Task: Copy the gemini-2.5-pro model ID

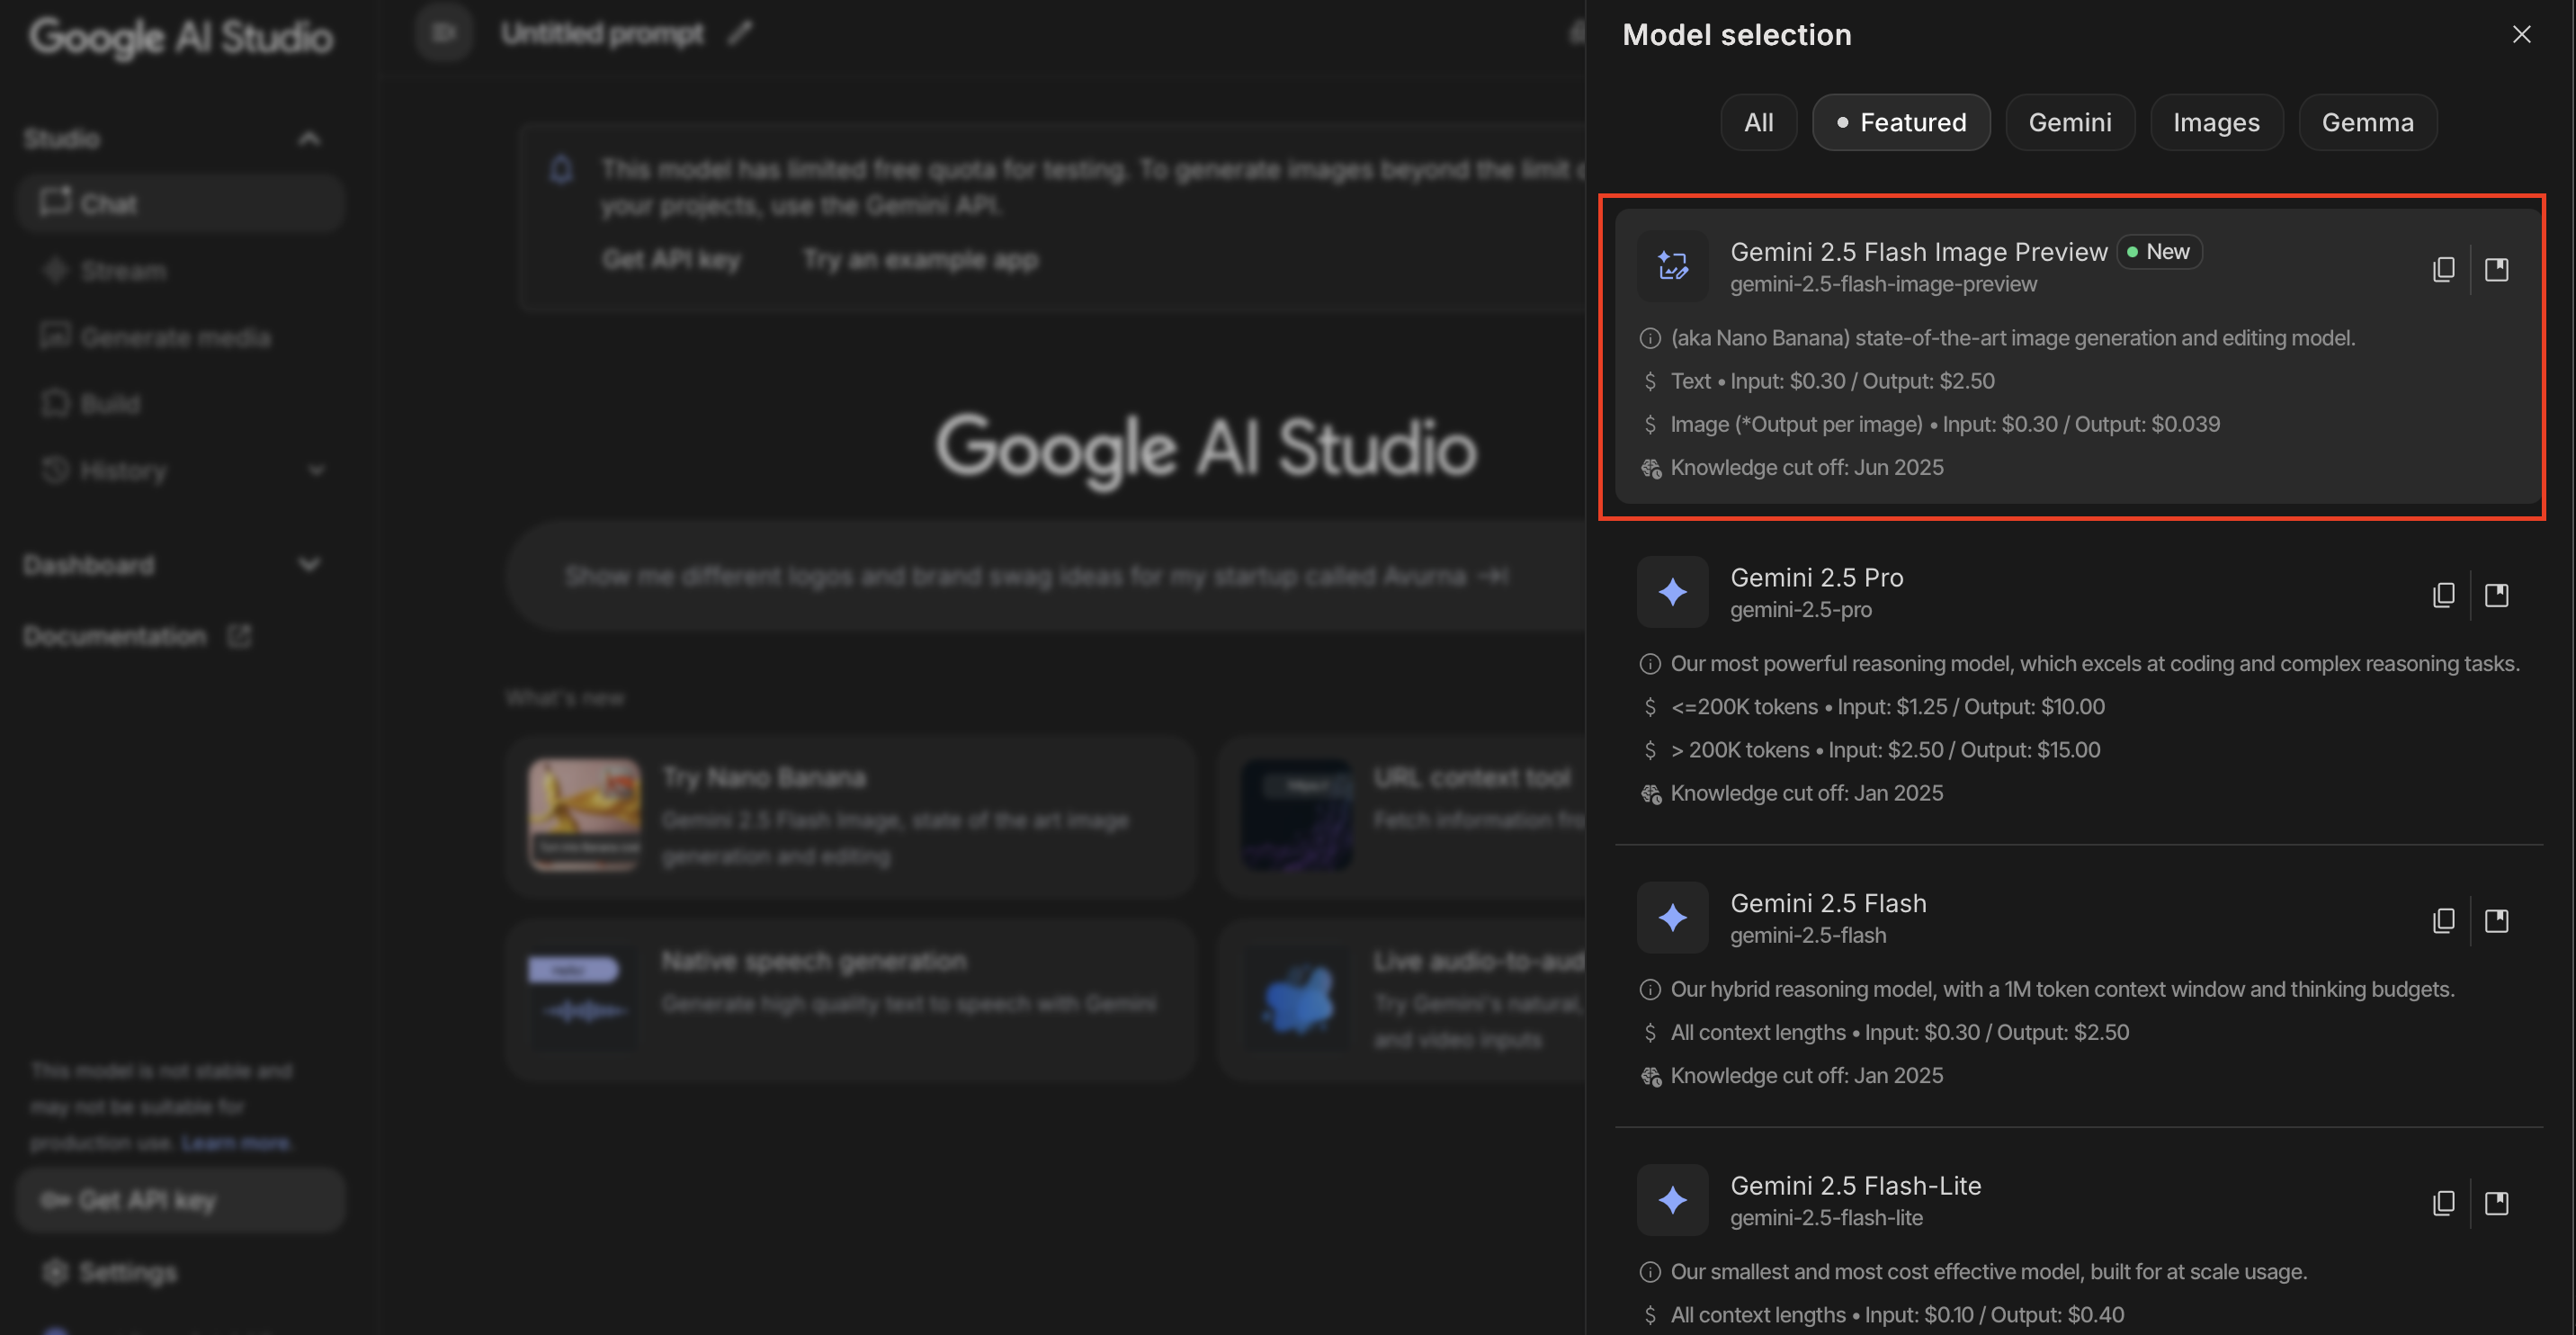Action: pos(2443,594)
